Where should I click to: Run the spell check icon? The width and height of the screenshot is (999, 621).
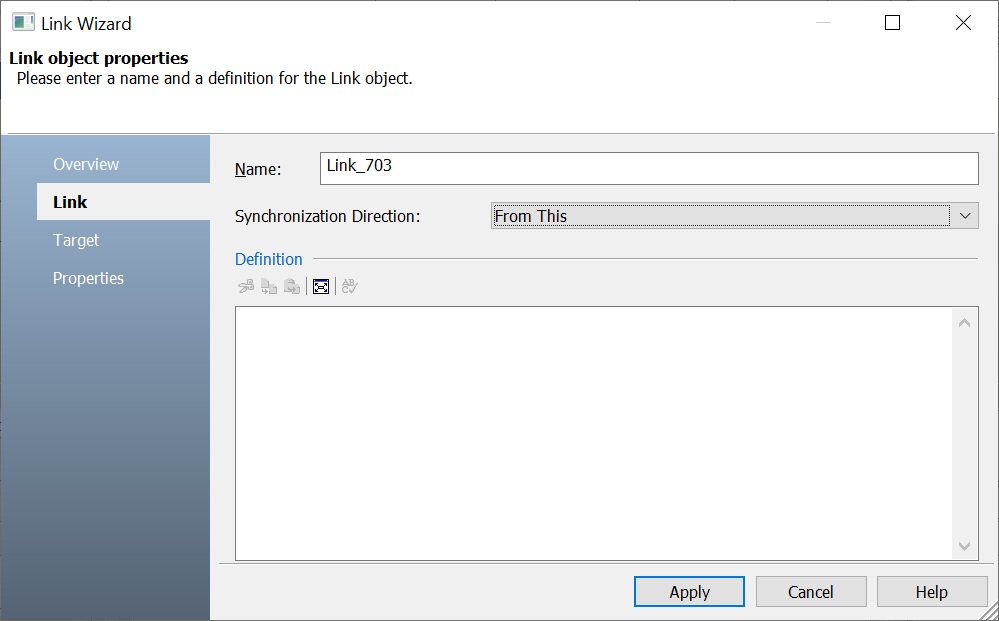point(349,287)
